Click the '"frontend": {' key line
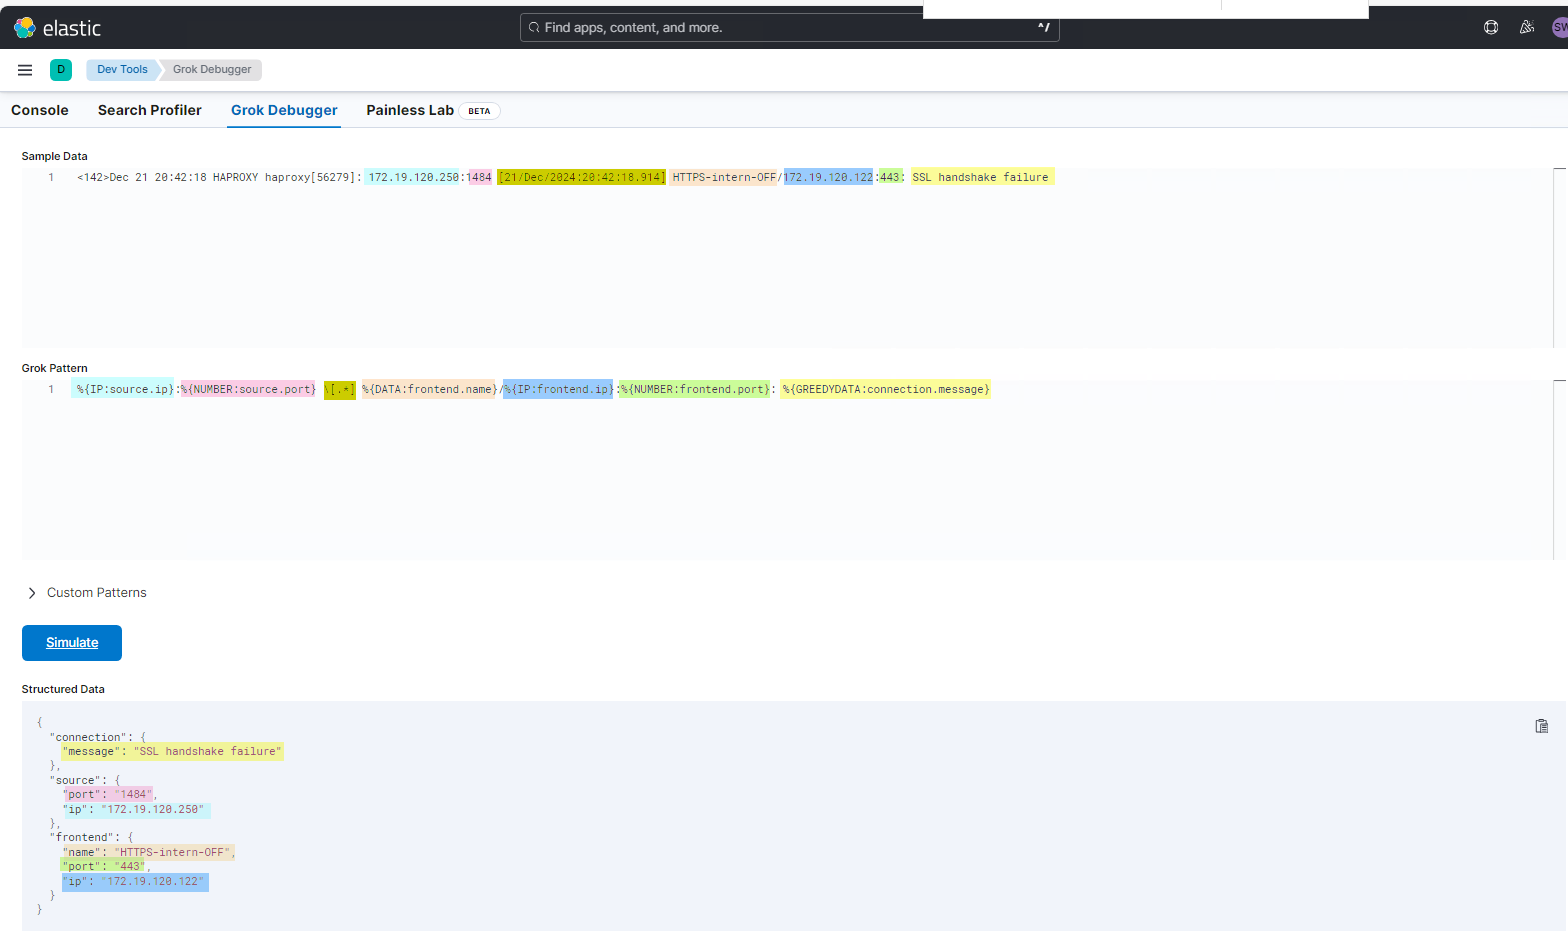This screenshot has height=945, width=1568. click(91, 837)
